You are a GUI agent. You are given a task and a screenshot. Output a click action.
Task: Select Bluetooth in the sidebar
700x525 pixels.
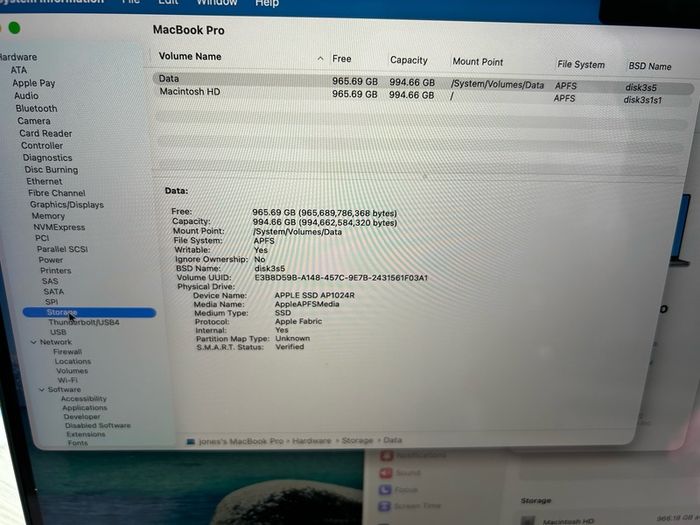pyautogui.click(x=36, y=108)
